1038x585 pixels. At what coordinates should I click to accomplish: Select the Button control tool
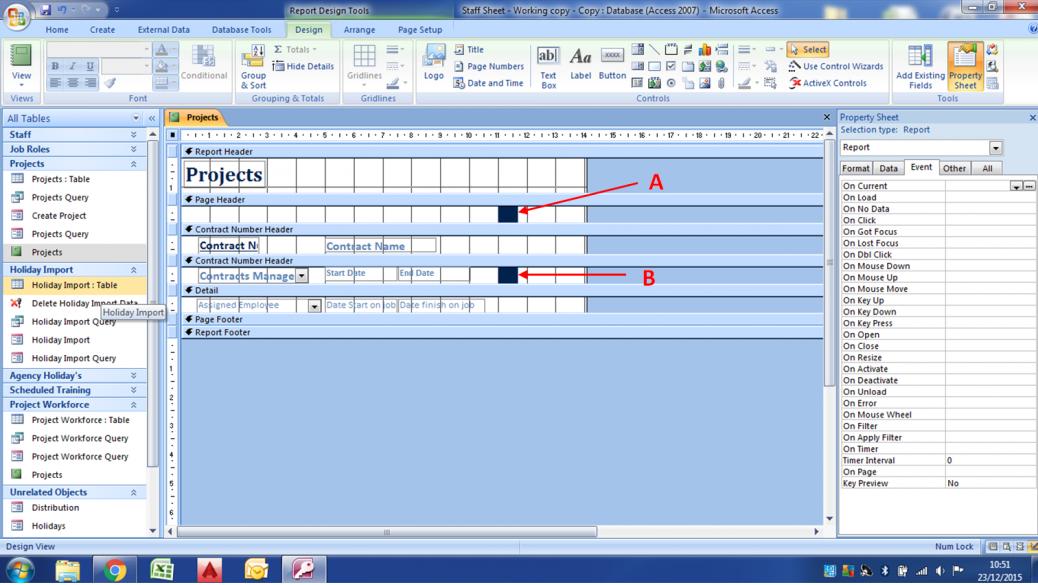click(x=612, y=64)
